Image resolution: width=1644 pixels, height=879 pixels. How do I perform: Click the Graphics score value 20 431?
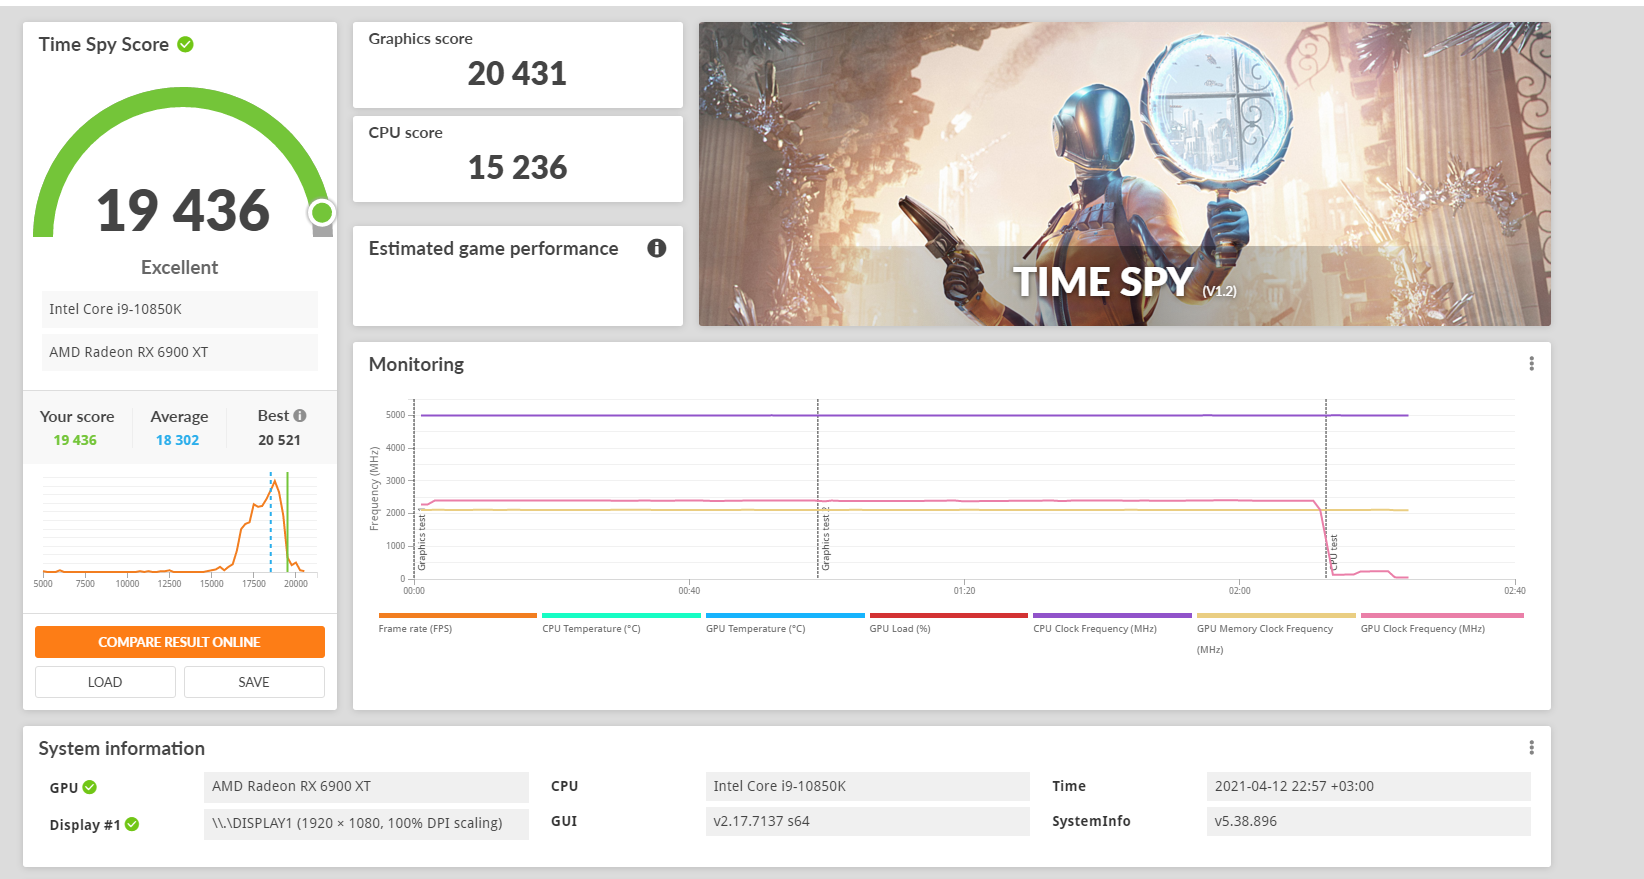tap(517, 73)
